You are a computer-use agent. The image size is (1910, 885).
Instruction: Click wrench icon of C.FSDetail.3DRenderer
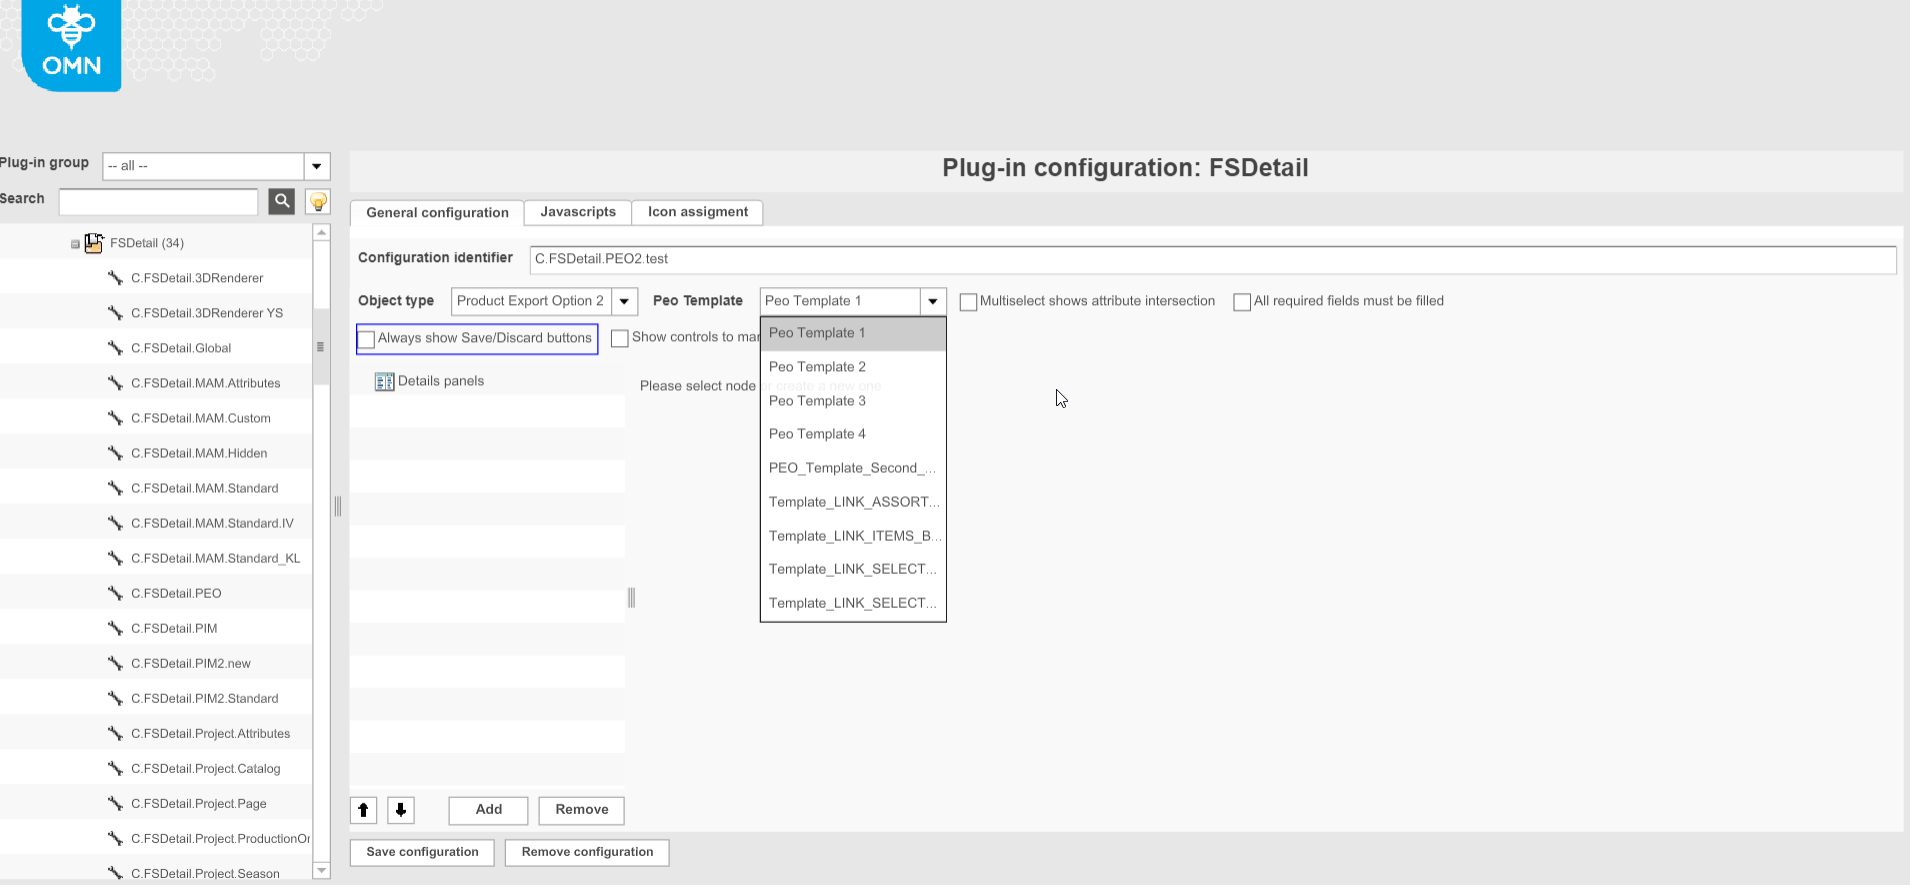tap(116, 278)
